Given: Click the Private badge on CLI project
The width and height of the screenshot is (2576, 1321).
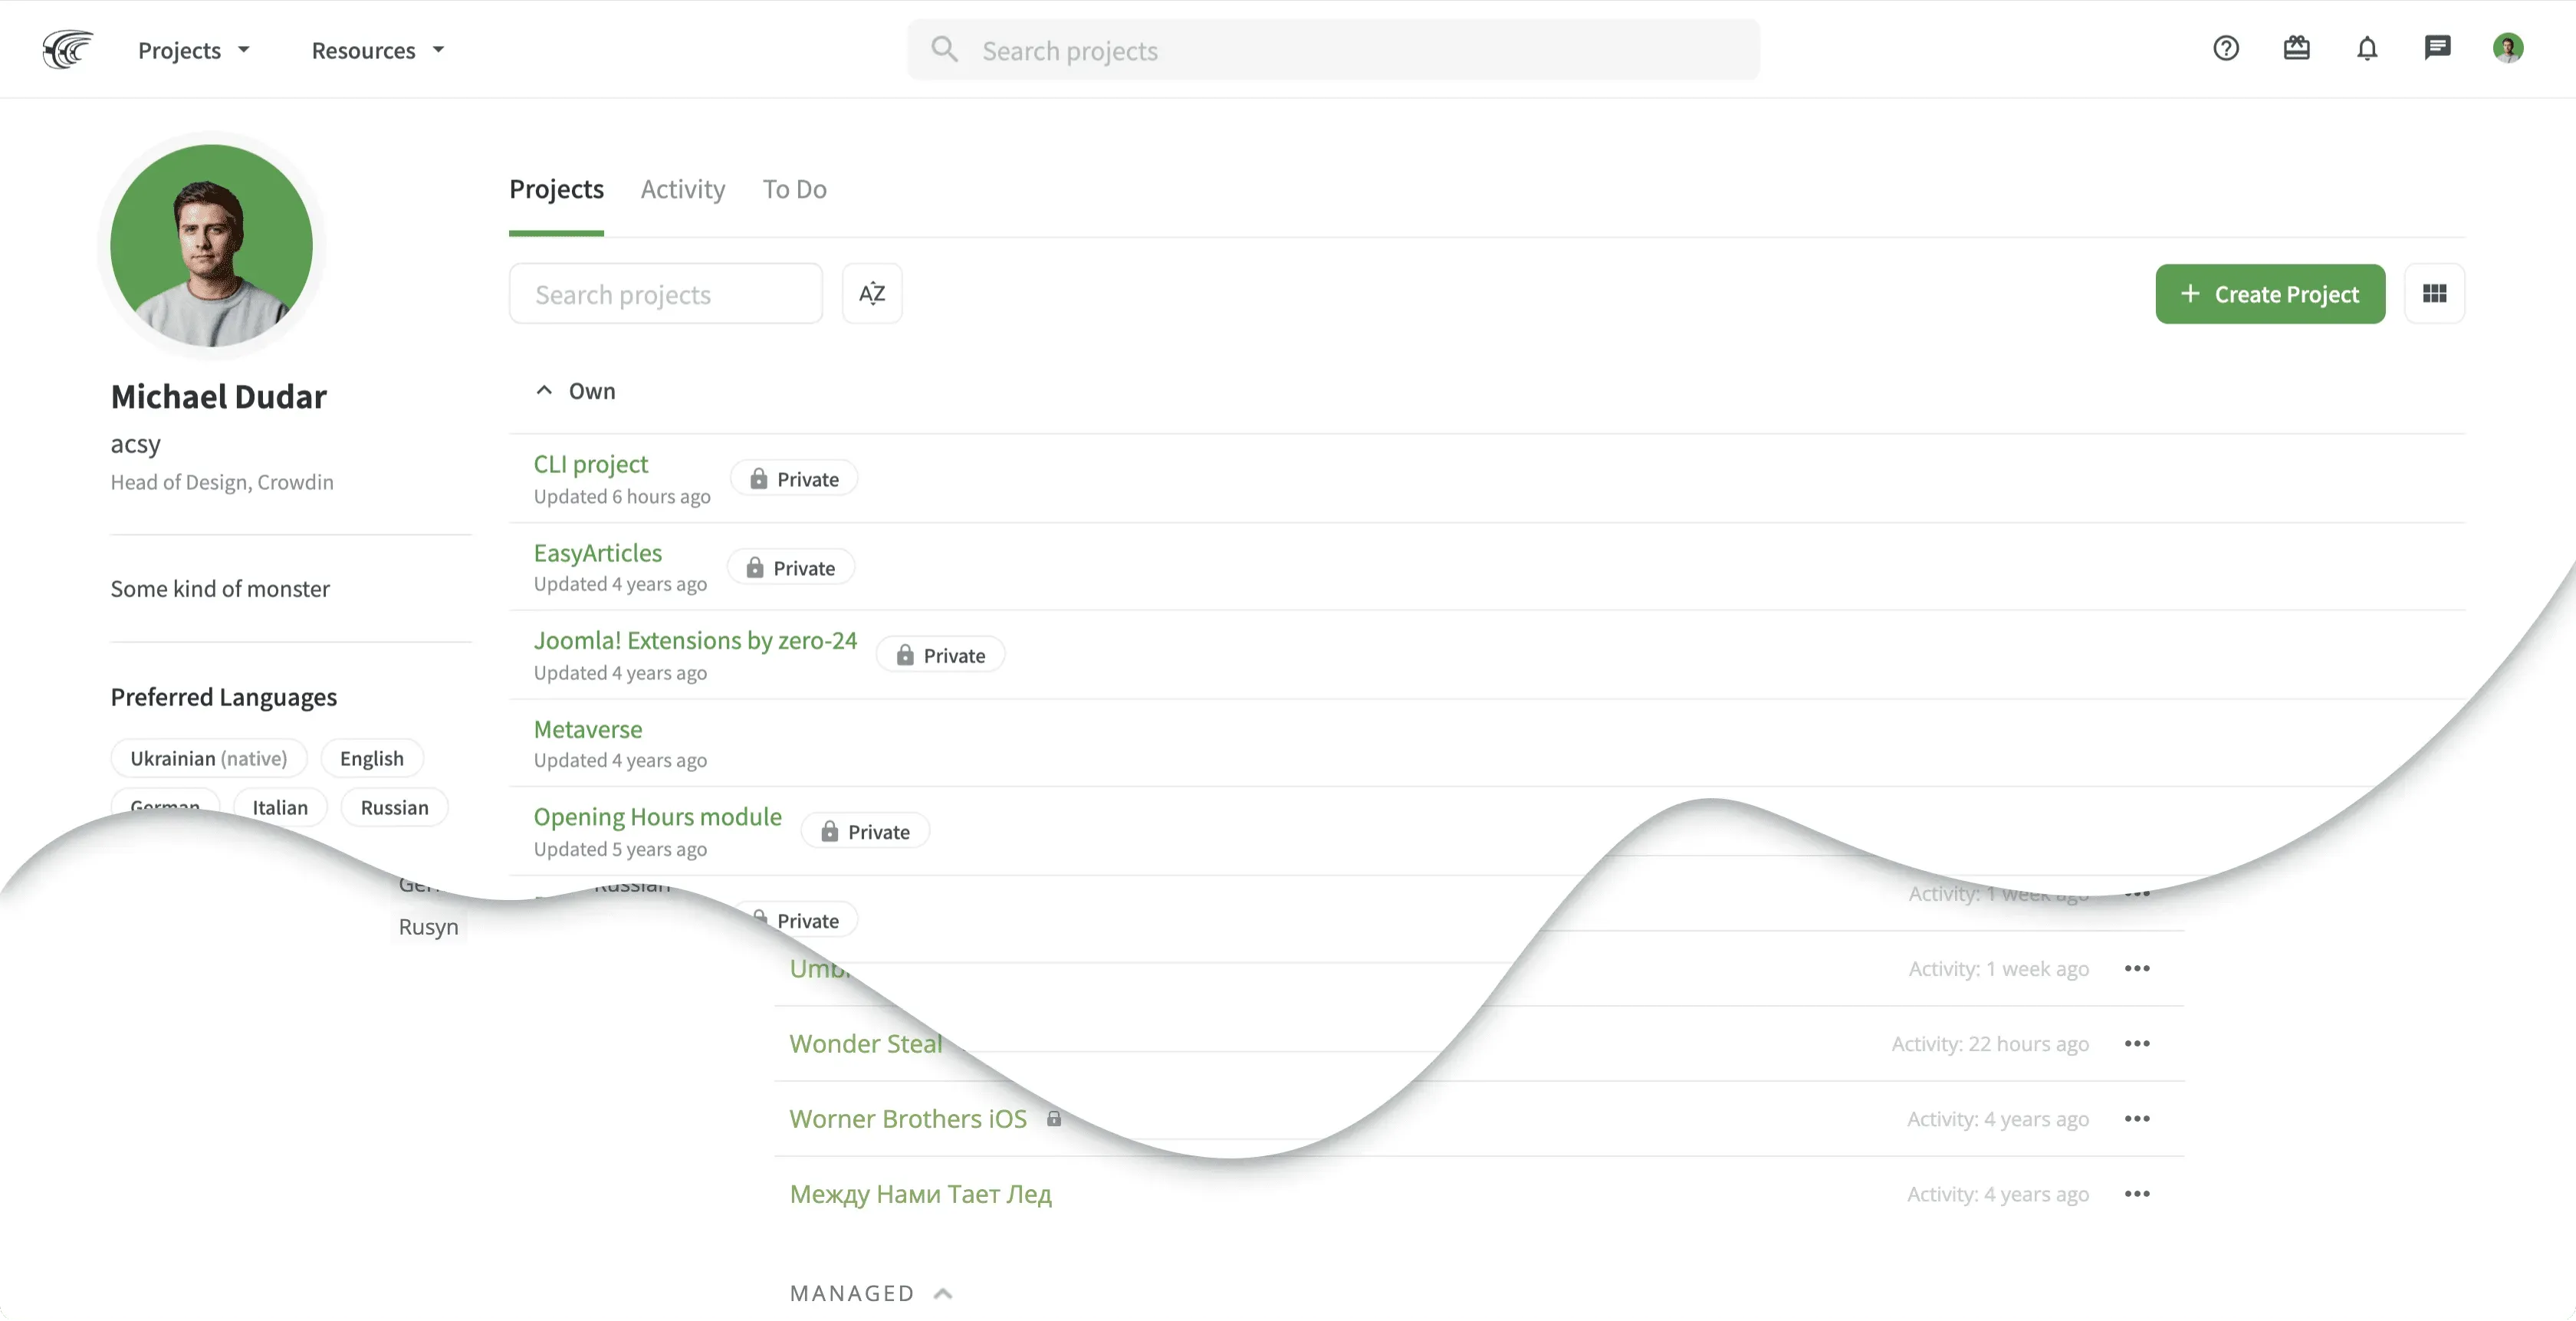Looking at the screenshot, I should (793, 478).
